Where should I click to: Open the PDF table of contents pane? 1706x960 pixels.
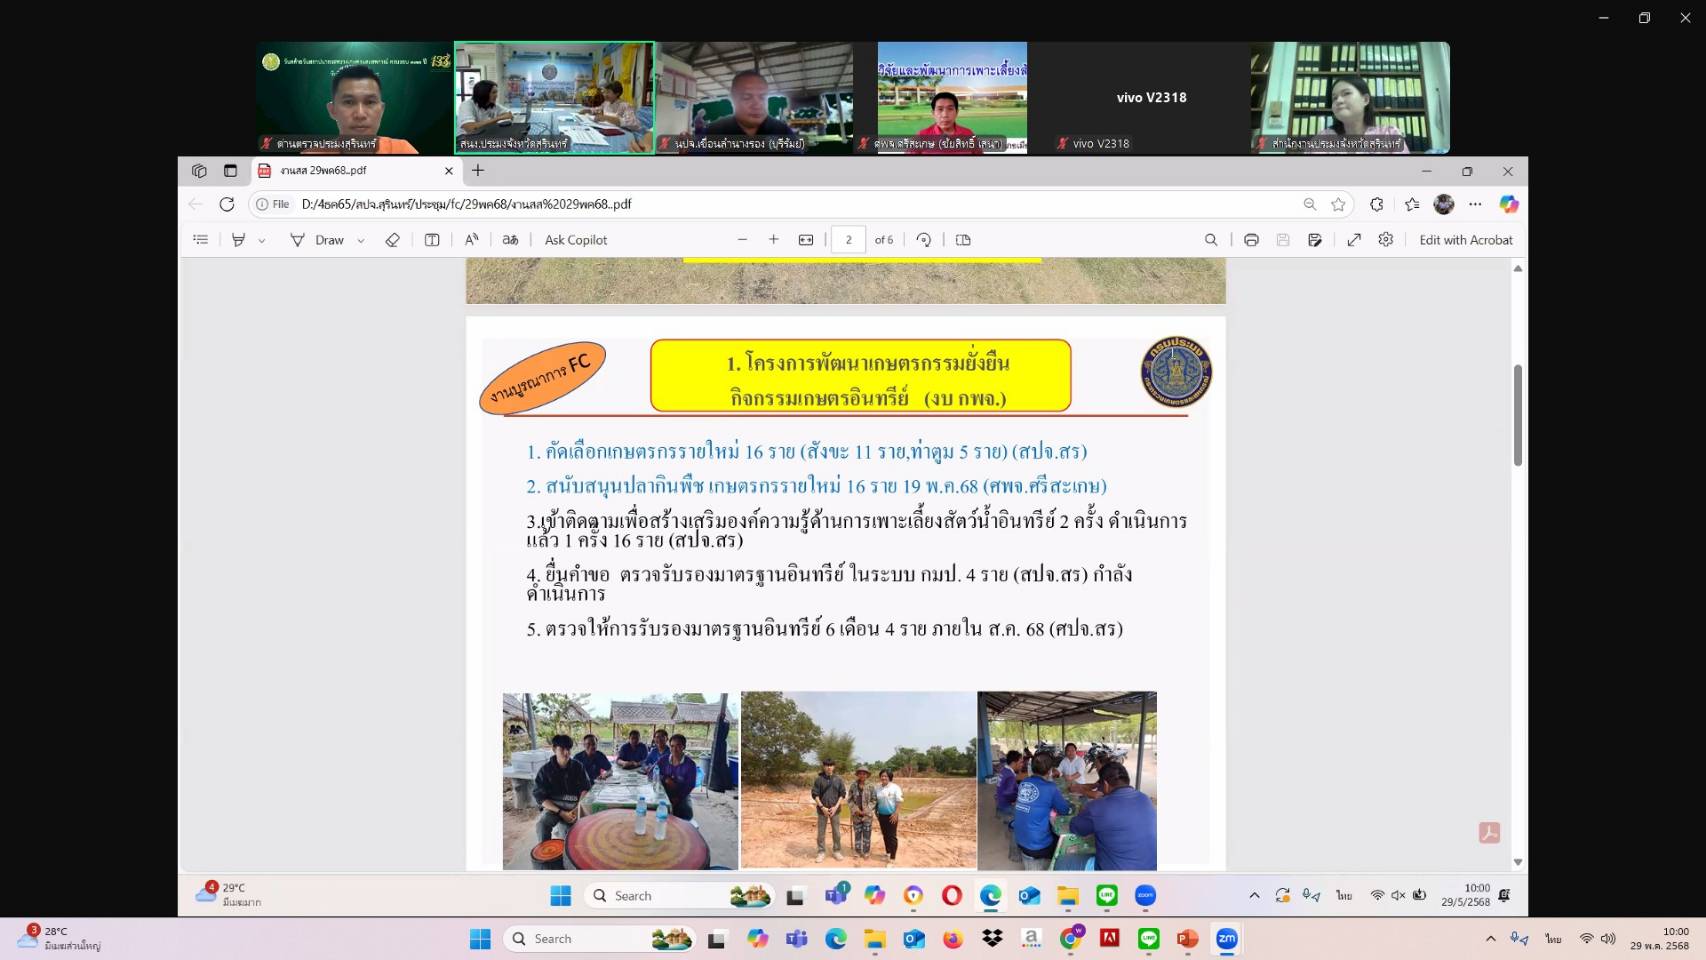[201, 240]
